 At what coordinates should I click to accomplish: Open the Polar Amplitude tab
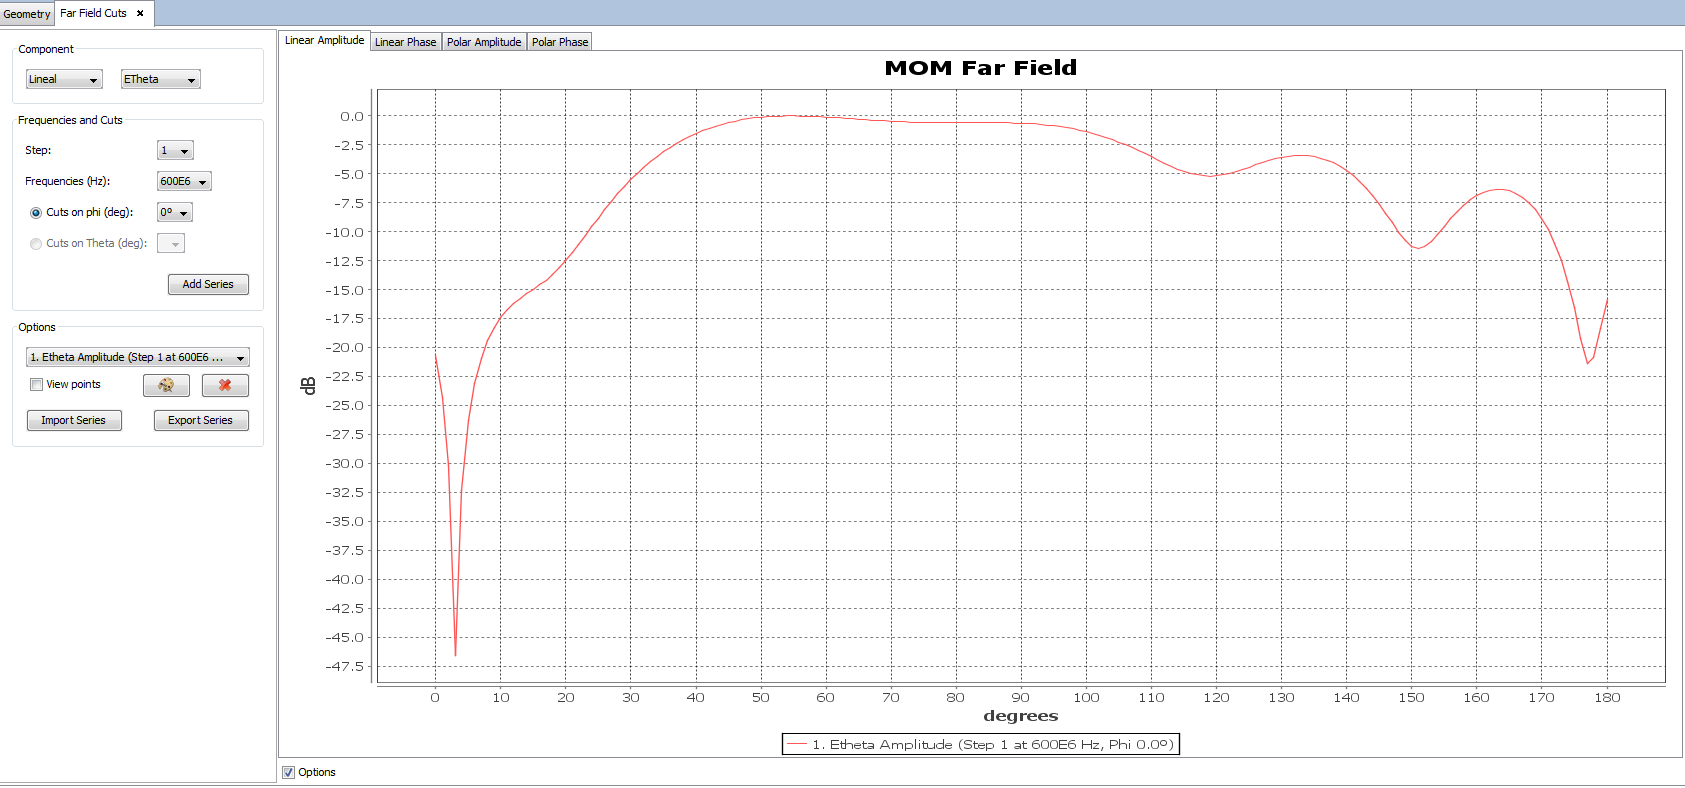pyautogui.click(x=484, y=42)
